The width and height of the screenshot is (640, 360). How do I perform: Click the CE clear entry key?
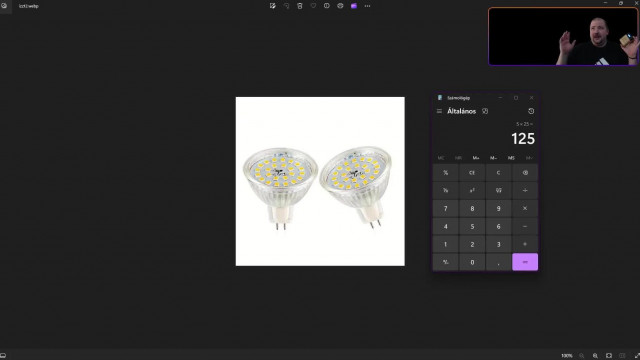(472, 173)
